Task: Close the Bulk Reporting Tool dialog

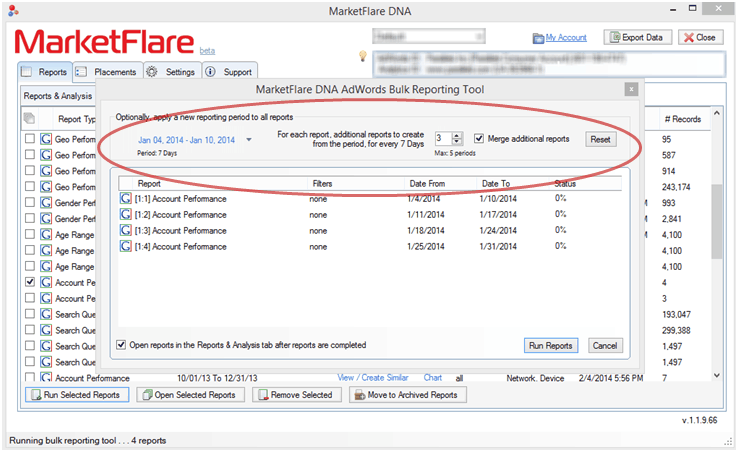Action: (x=631, y=89)
